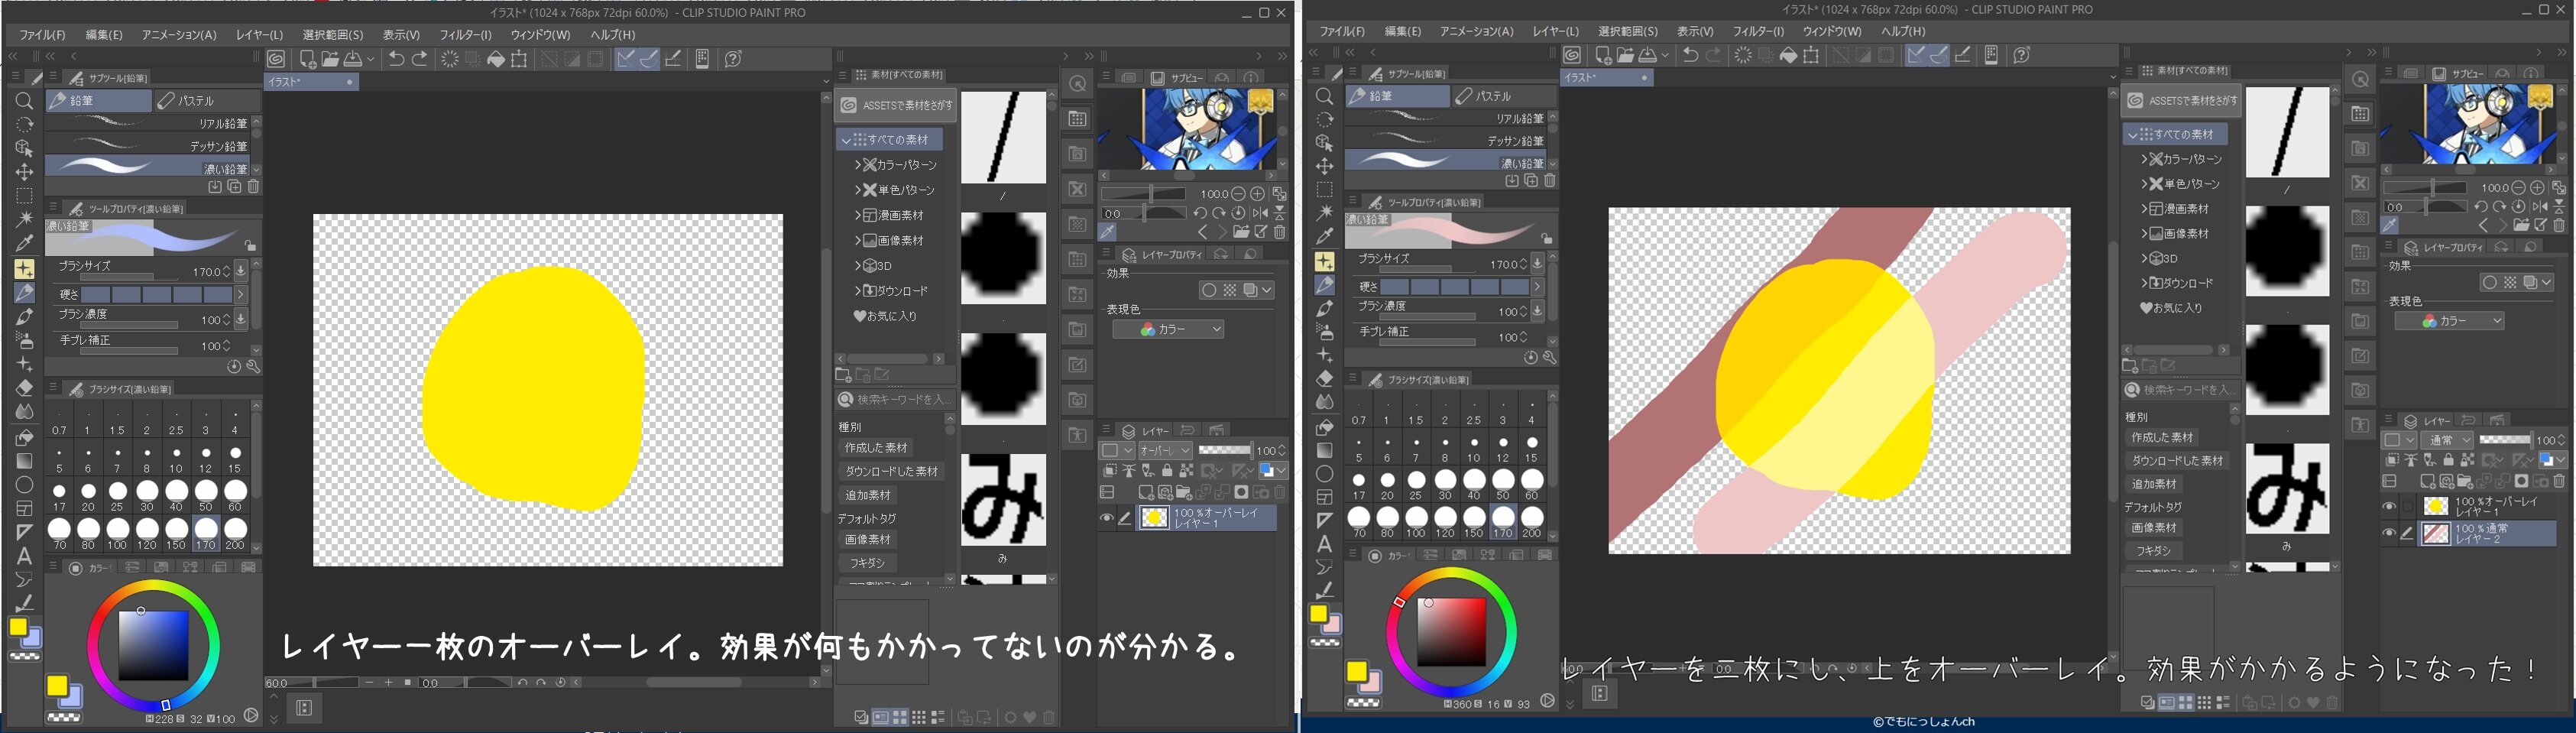
Task: Select the Move Layer tool in left window
Action: click(24, 172)
